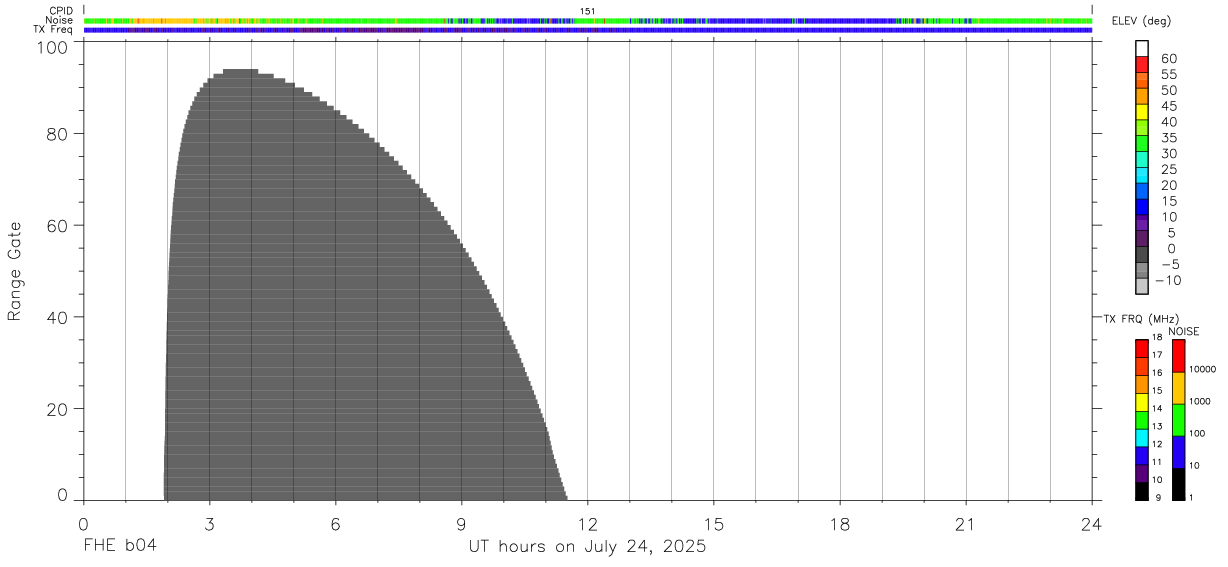Click the 24 tick label on time axis
This screenshot has height=567, width=1228.
click(x=1092, y=525)
